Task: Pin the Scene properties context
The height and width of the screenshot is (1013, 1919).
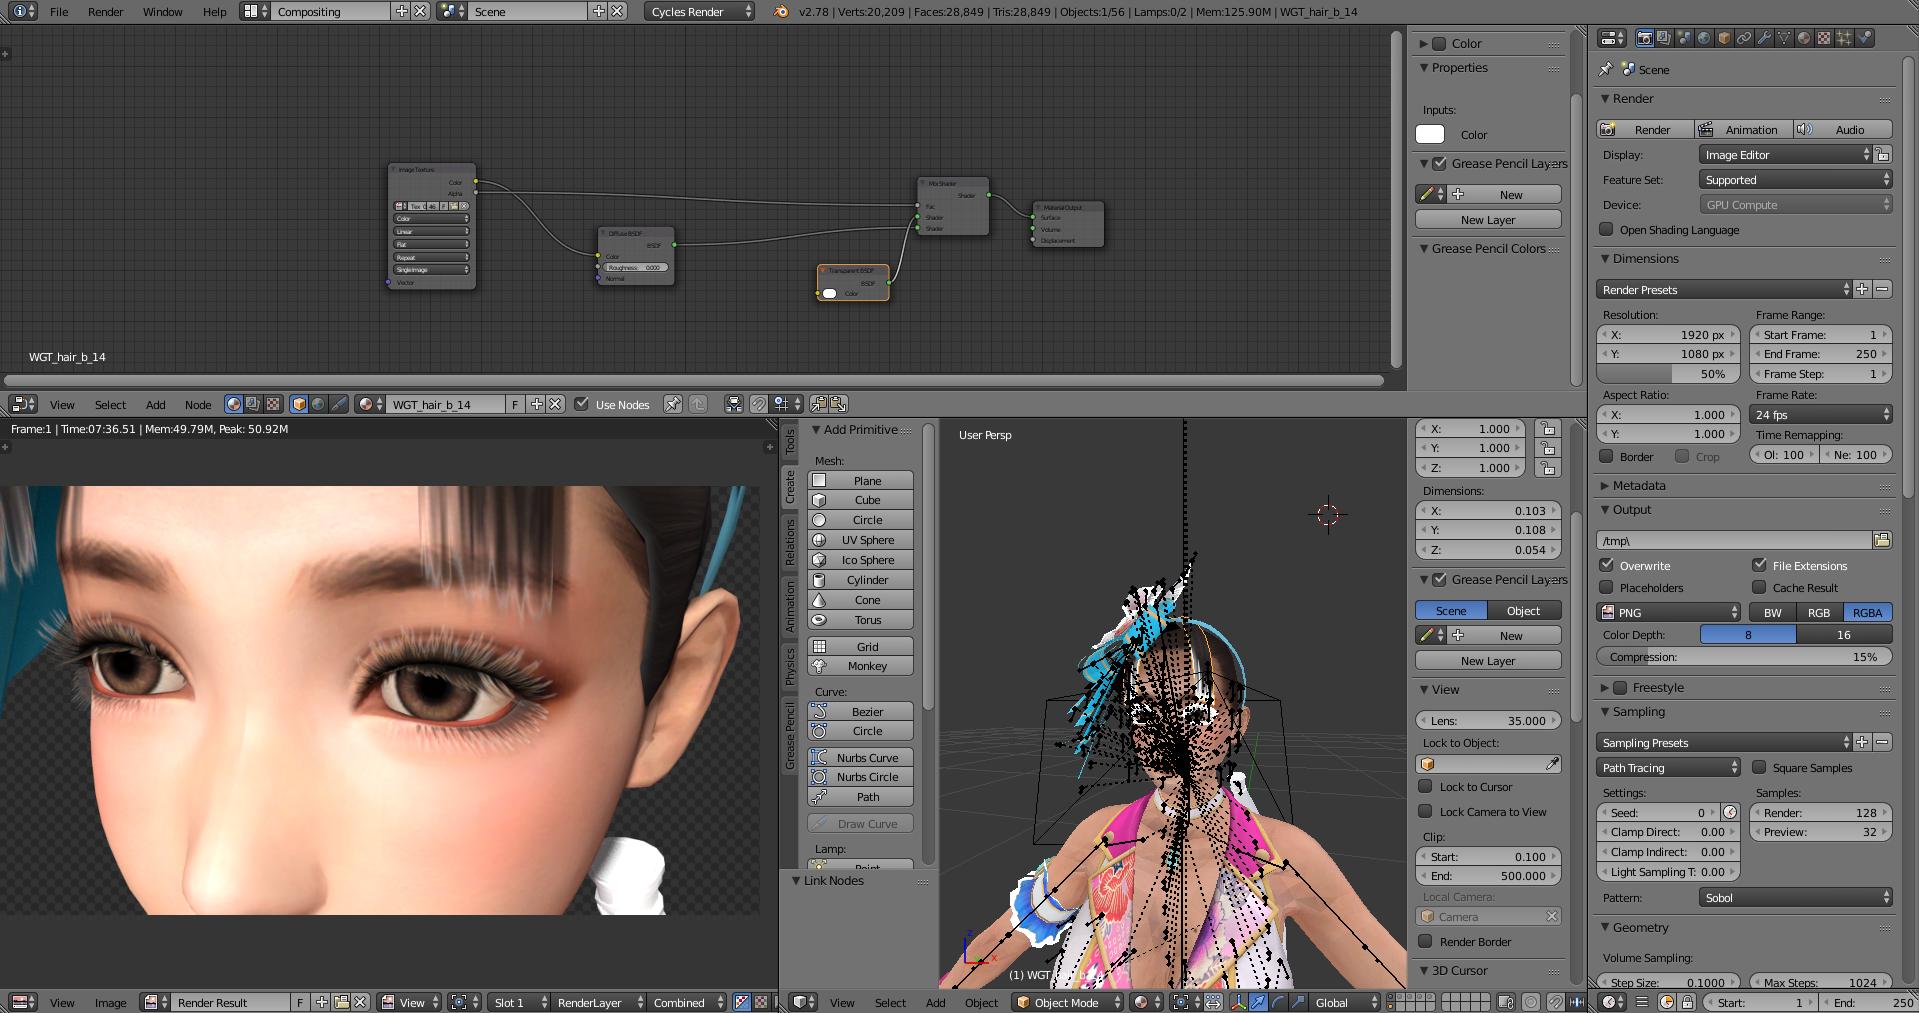Action: [1606, 69]
